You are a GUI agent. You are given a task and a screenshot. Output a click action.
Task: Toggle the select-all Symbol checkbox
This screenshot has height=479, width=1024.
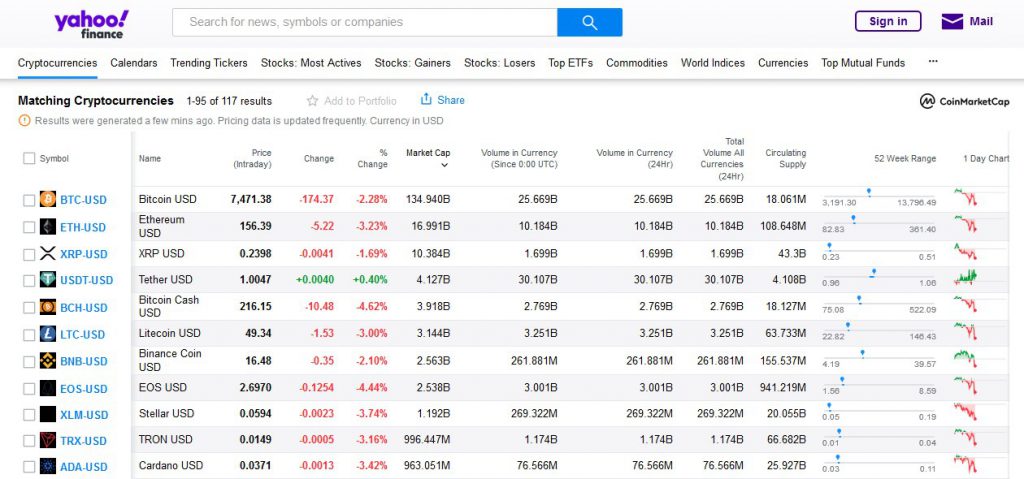(x=29, y=158)
